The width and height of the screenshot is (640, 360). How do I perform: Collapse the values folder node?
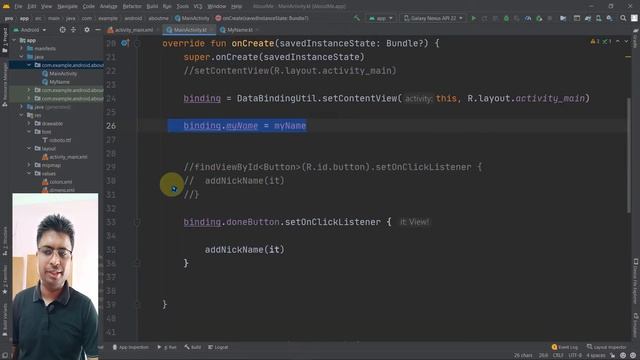coord(29,173)
